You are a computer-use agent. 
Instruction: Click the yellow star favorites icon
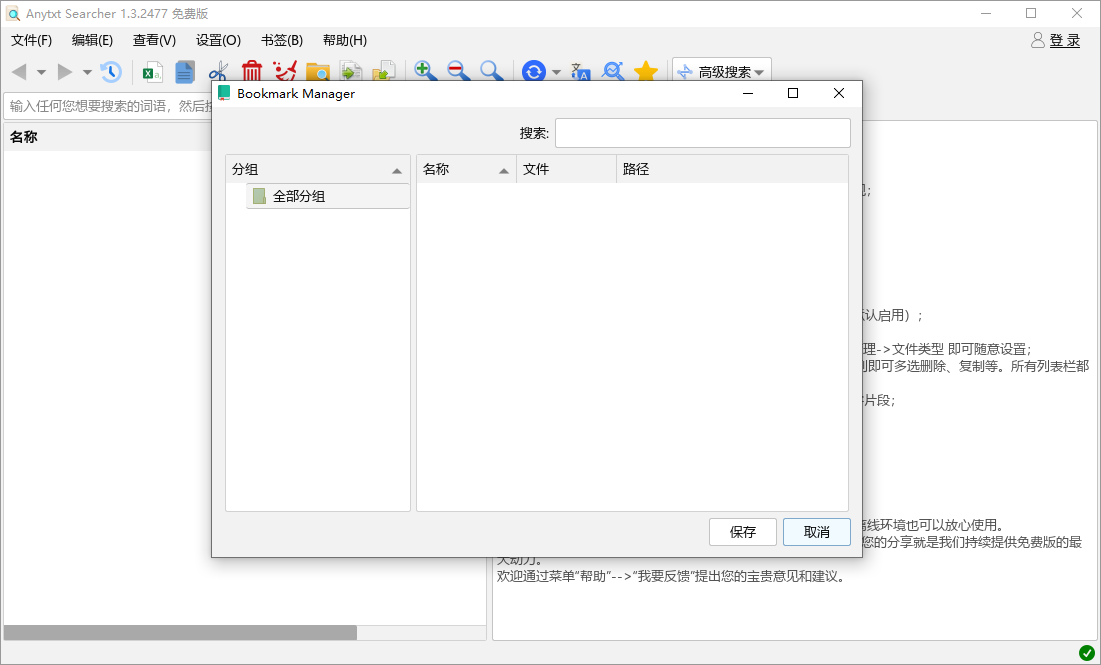coord(646,72)
